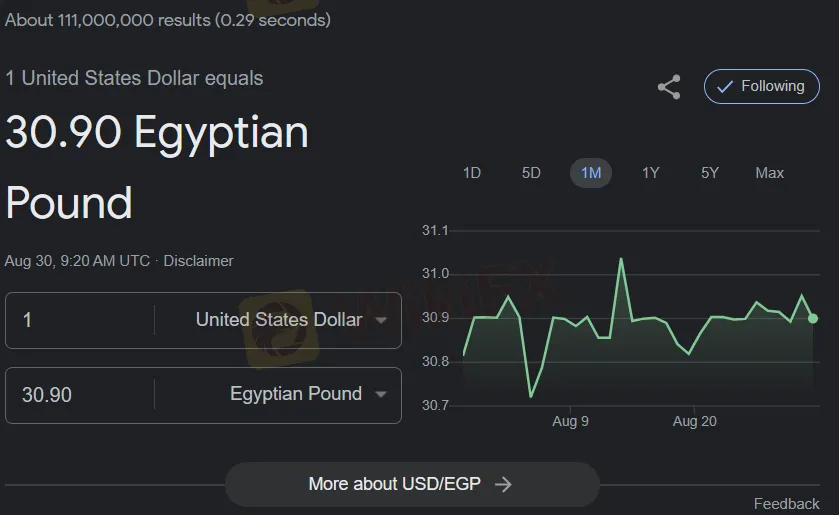
Task: Click the Following checkmark icon
Action: (724, 87)
